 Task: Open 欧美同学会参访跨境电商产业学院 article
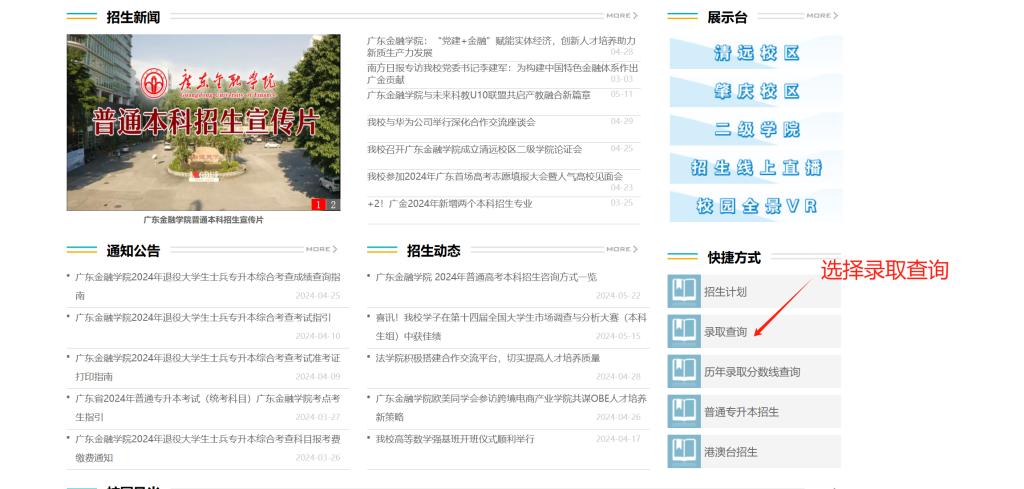[x=511, y=407]
